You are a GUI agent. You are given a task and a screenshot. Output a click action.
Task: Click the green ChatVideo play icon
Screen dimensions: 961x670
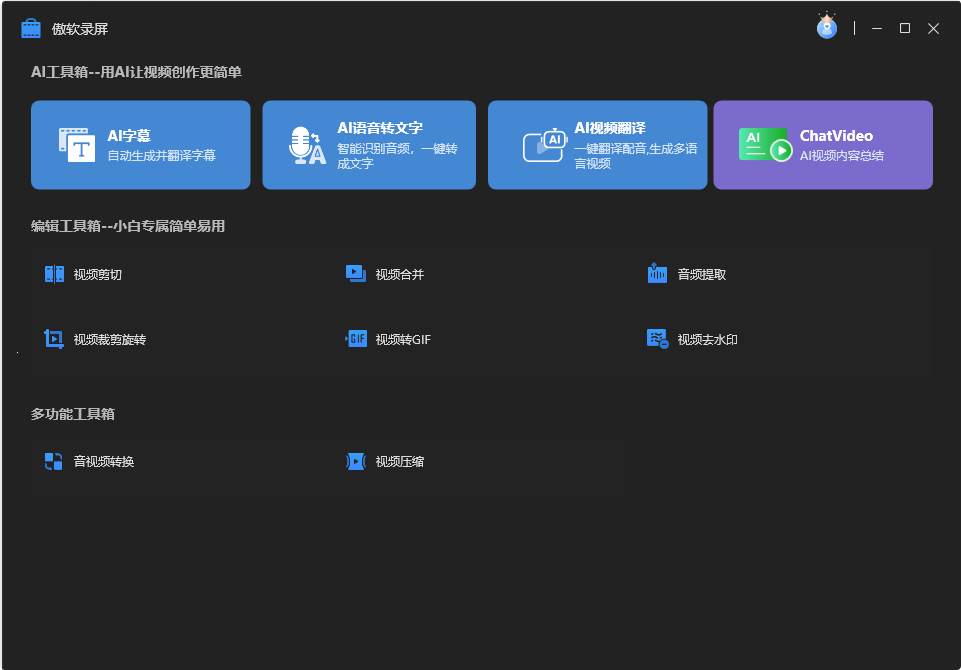[x=765, y=145]
